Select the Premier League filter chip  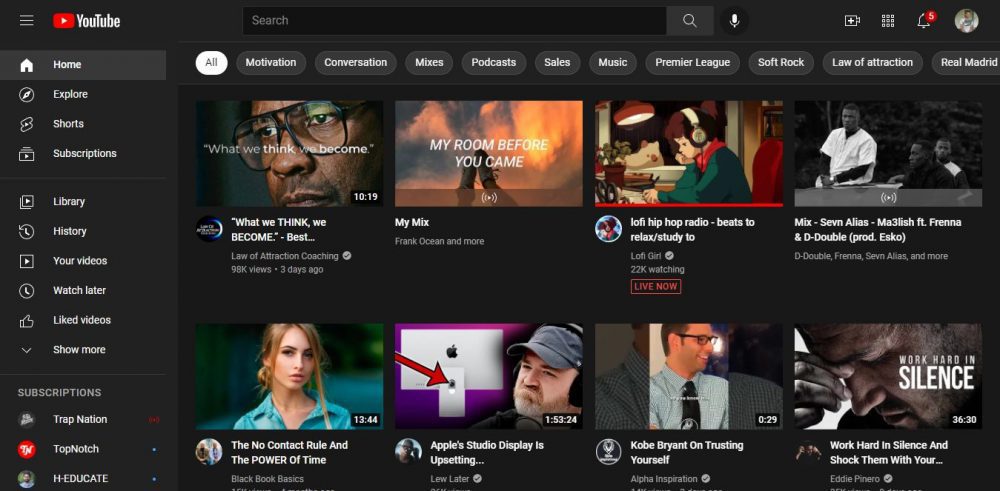point(693,62)
